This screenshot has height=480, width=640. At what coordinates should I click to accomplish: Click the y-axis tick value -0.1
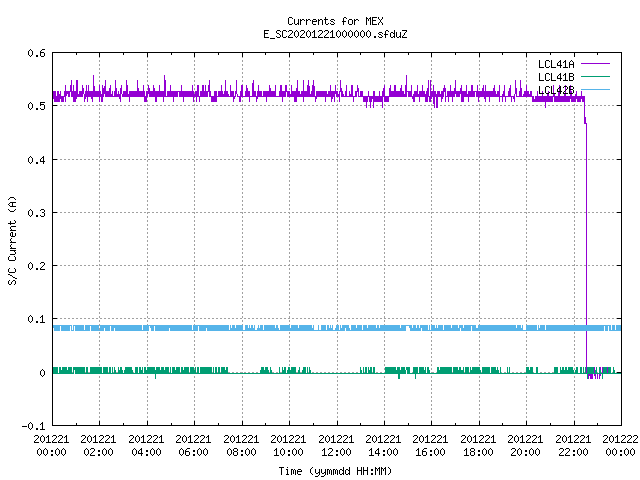click(33, 426)
